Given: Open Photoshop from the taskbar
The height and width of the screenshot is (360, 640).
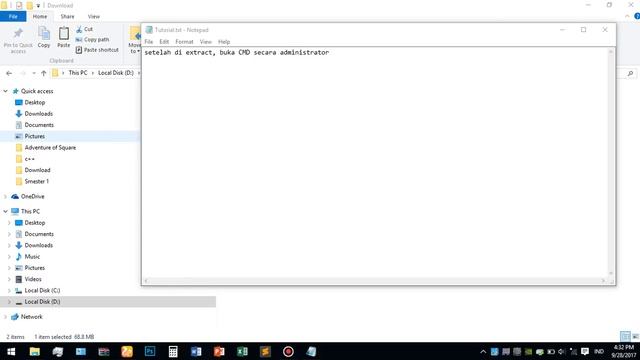Looking at the screenshot, I should click(x=150, y=351).
